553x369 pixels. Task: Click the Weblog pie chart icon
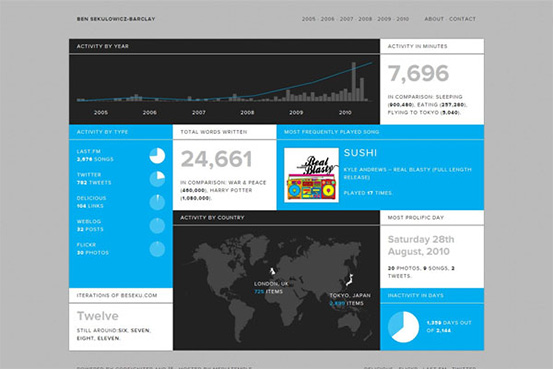pos(157,225)
